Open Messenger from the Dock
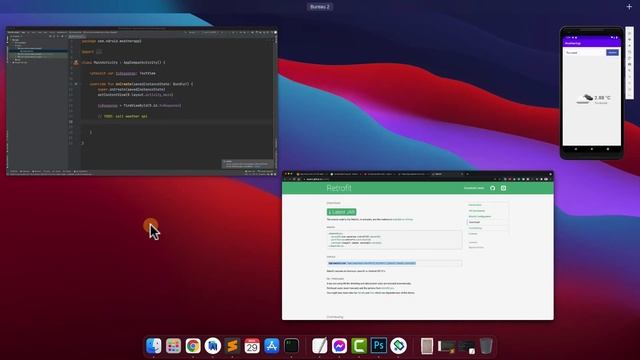The image size is (640, 360). (339, 346)
